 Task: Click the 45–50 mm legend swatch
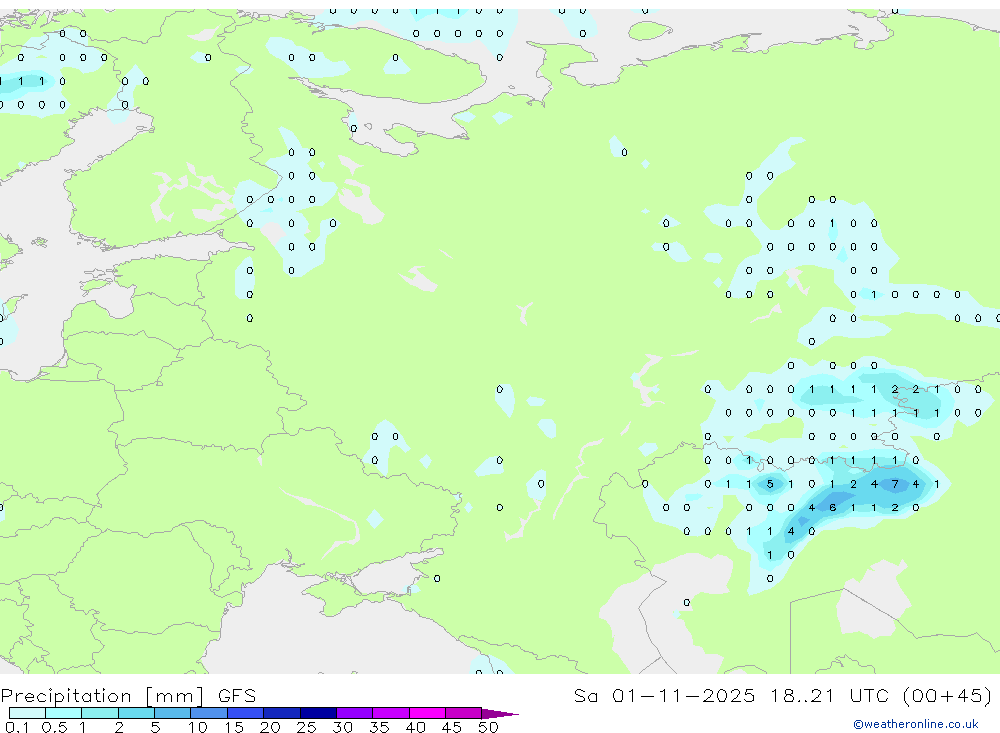pos(463,713)
